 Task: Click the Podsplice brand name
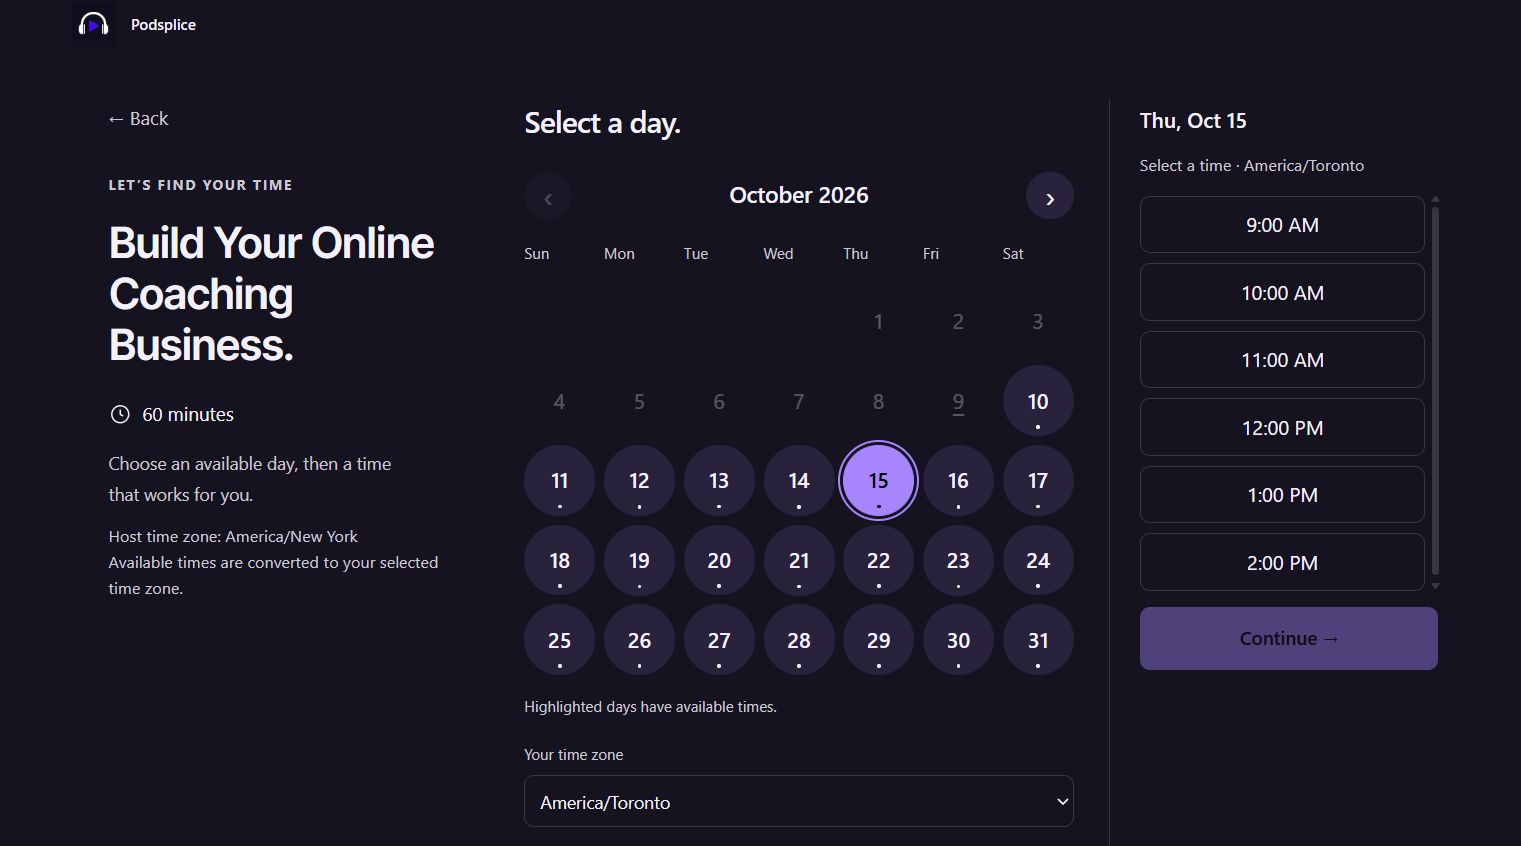point(163,25)
